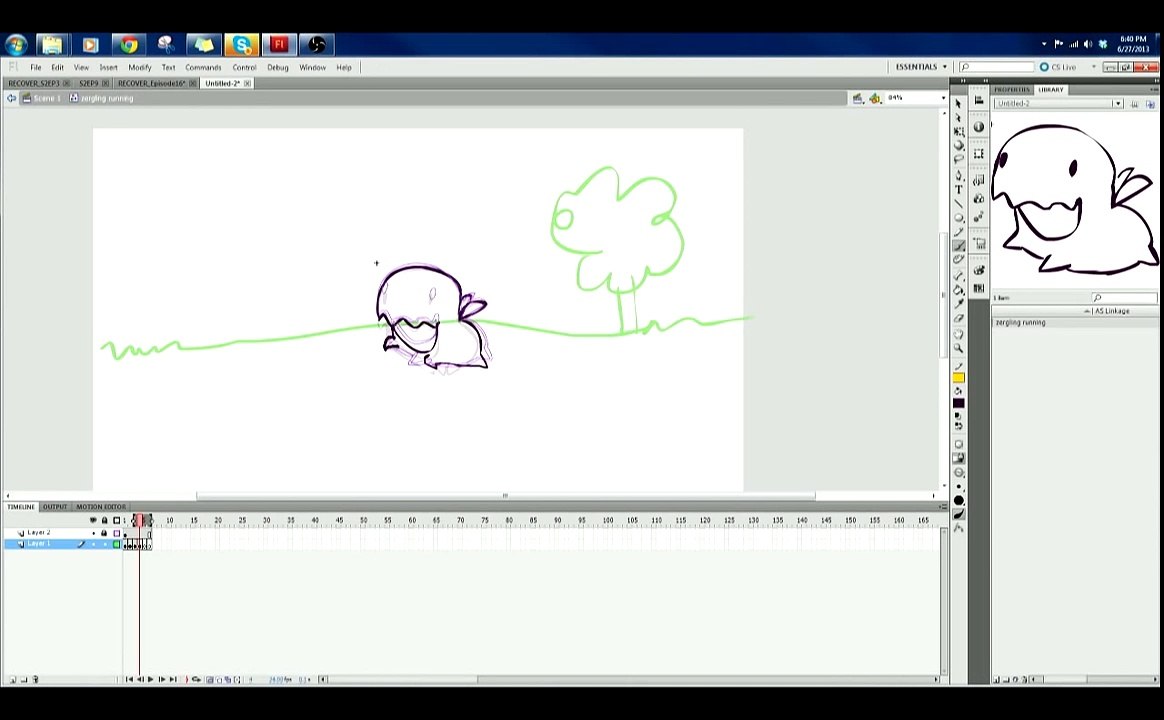Select the Text tool

958,190
